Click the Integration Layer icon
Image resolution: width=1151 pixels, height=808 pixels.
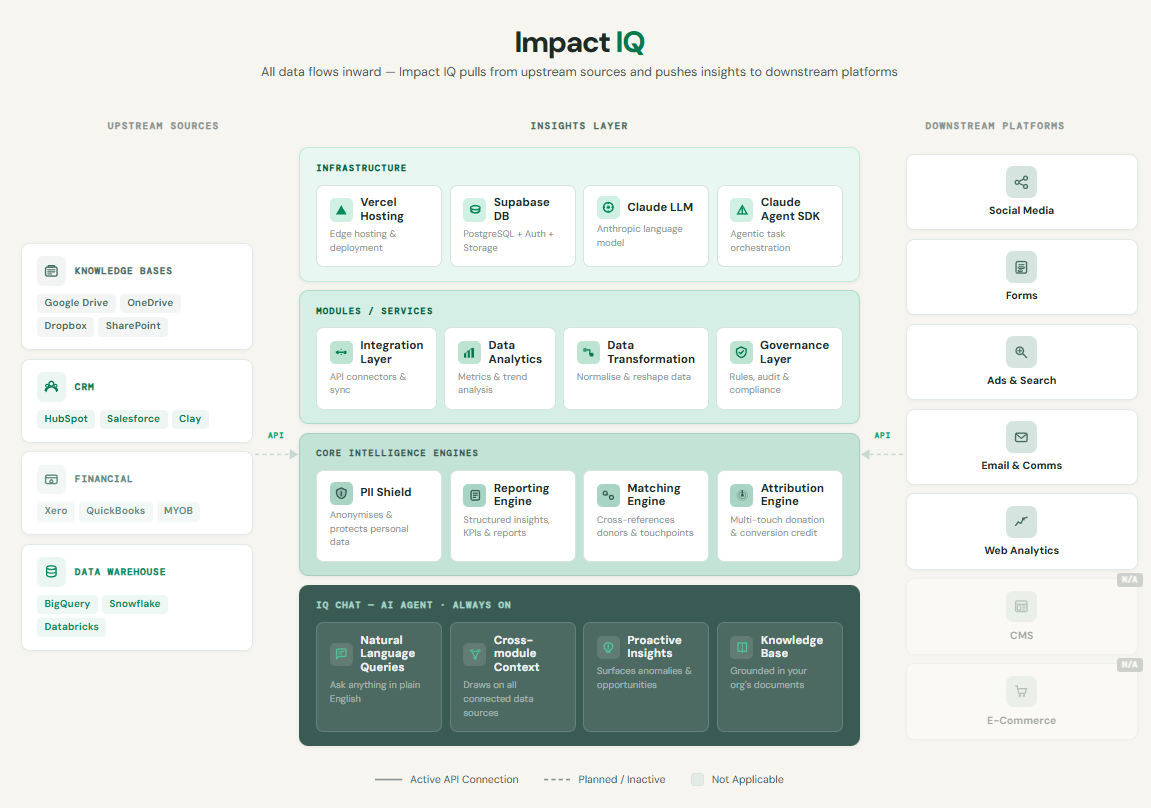pos(341,352)
